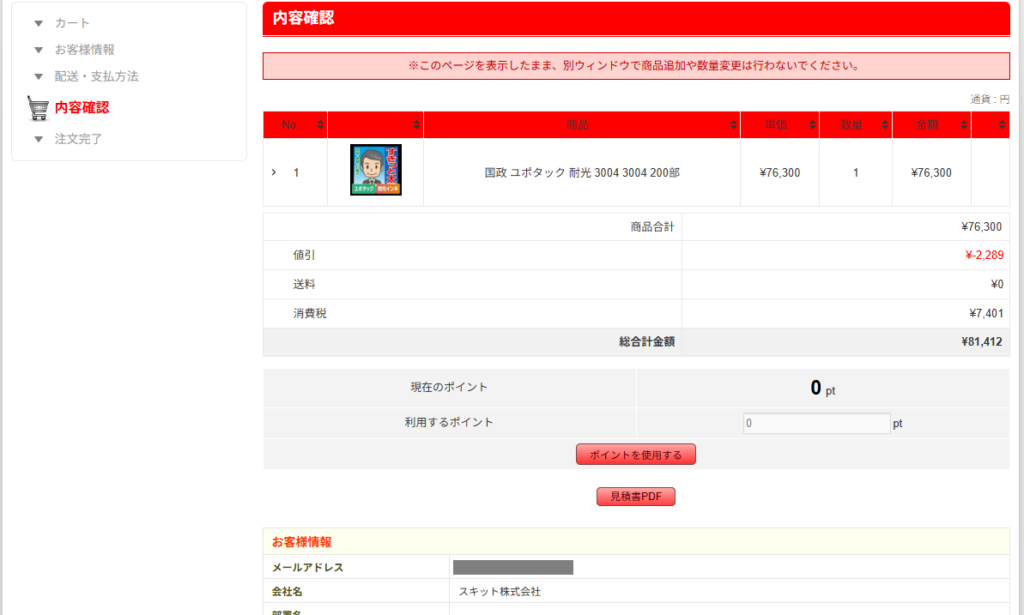1024x615 pixels.
Task: Click the 値引 row label
Action: click(x=304, y=255)
